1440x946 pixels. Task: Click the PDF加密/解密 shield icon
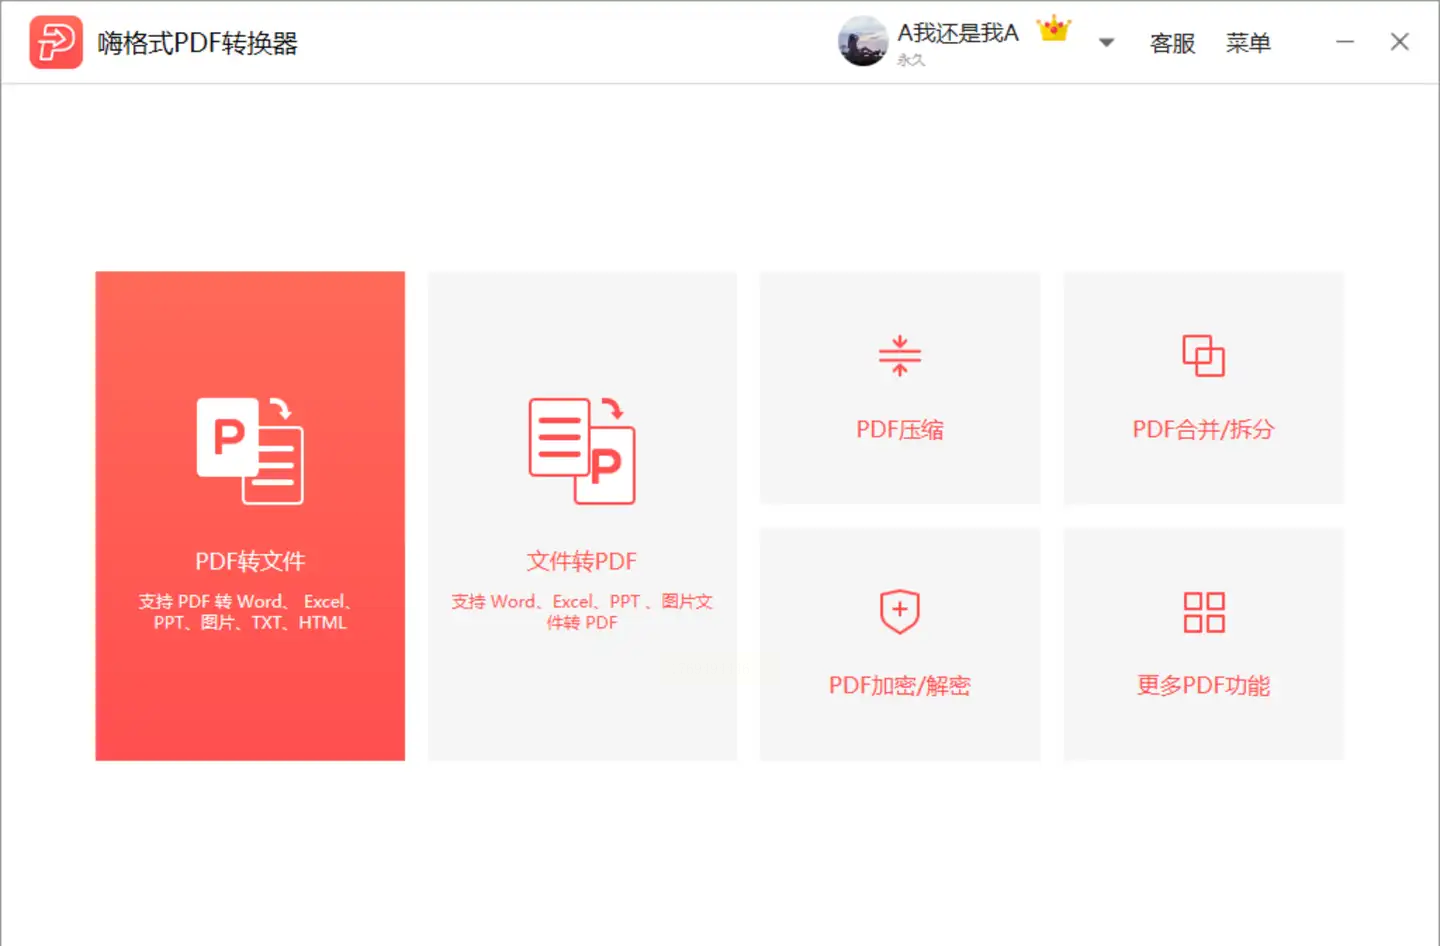click(x=900, y=611)
